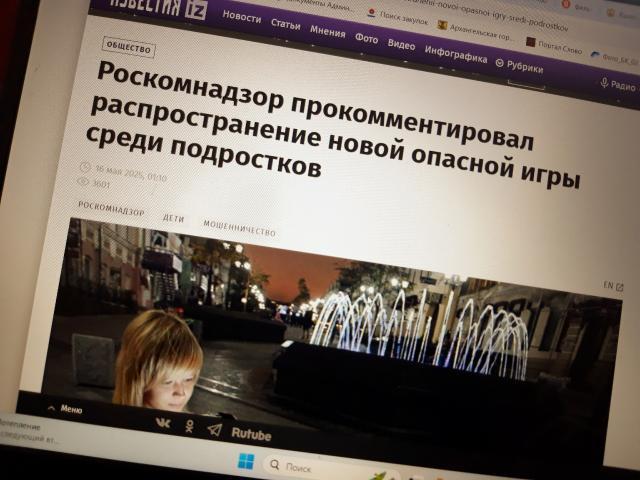Click the Поиск закупок bookmark favicon
This screenshot has height=480, width=640.
pos(371,12)
